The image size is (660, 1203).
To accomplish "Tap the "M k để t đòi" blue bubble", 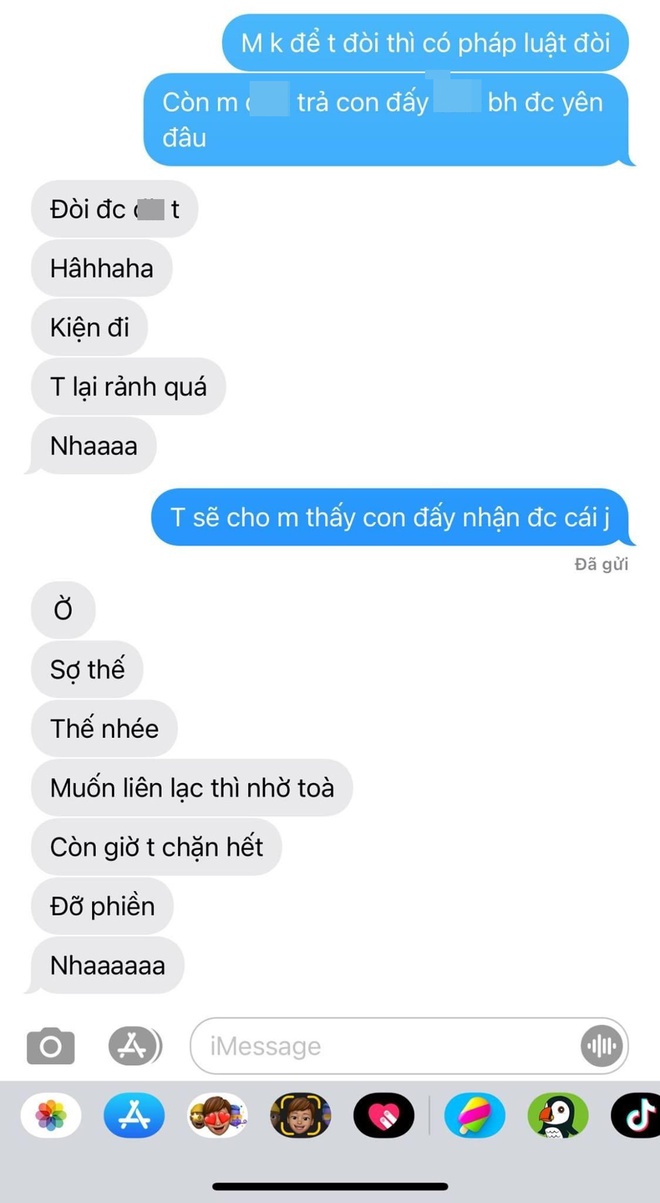I will coord(428,43).
